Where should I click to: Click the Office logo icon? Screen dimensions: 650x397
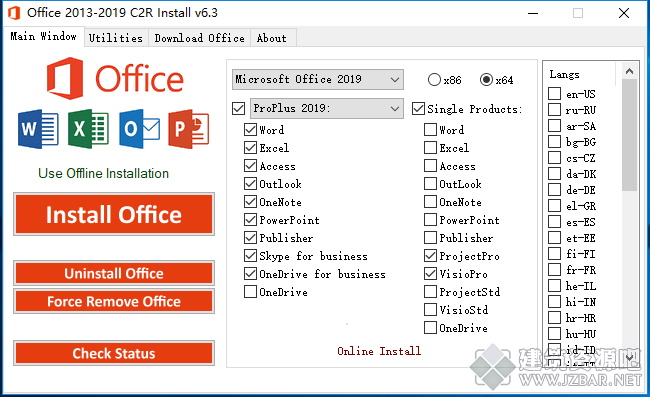[x=65, y=79]
